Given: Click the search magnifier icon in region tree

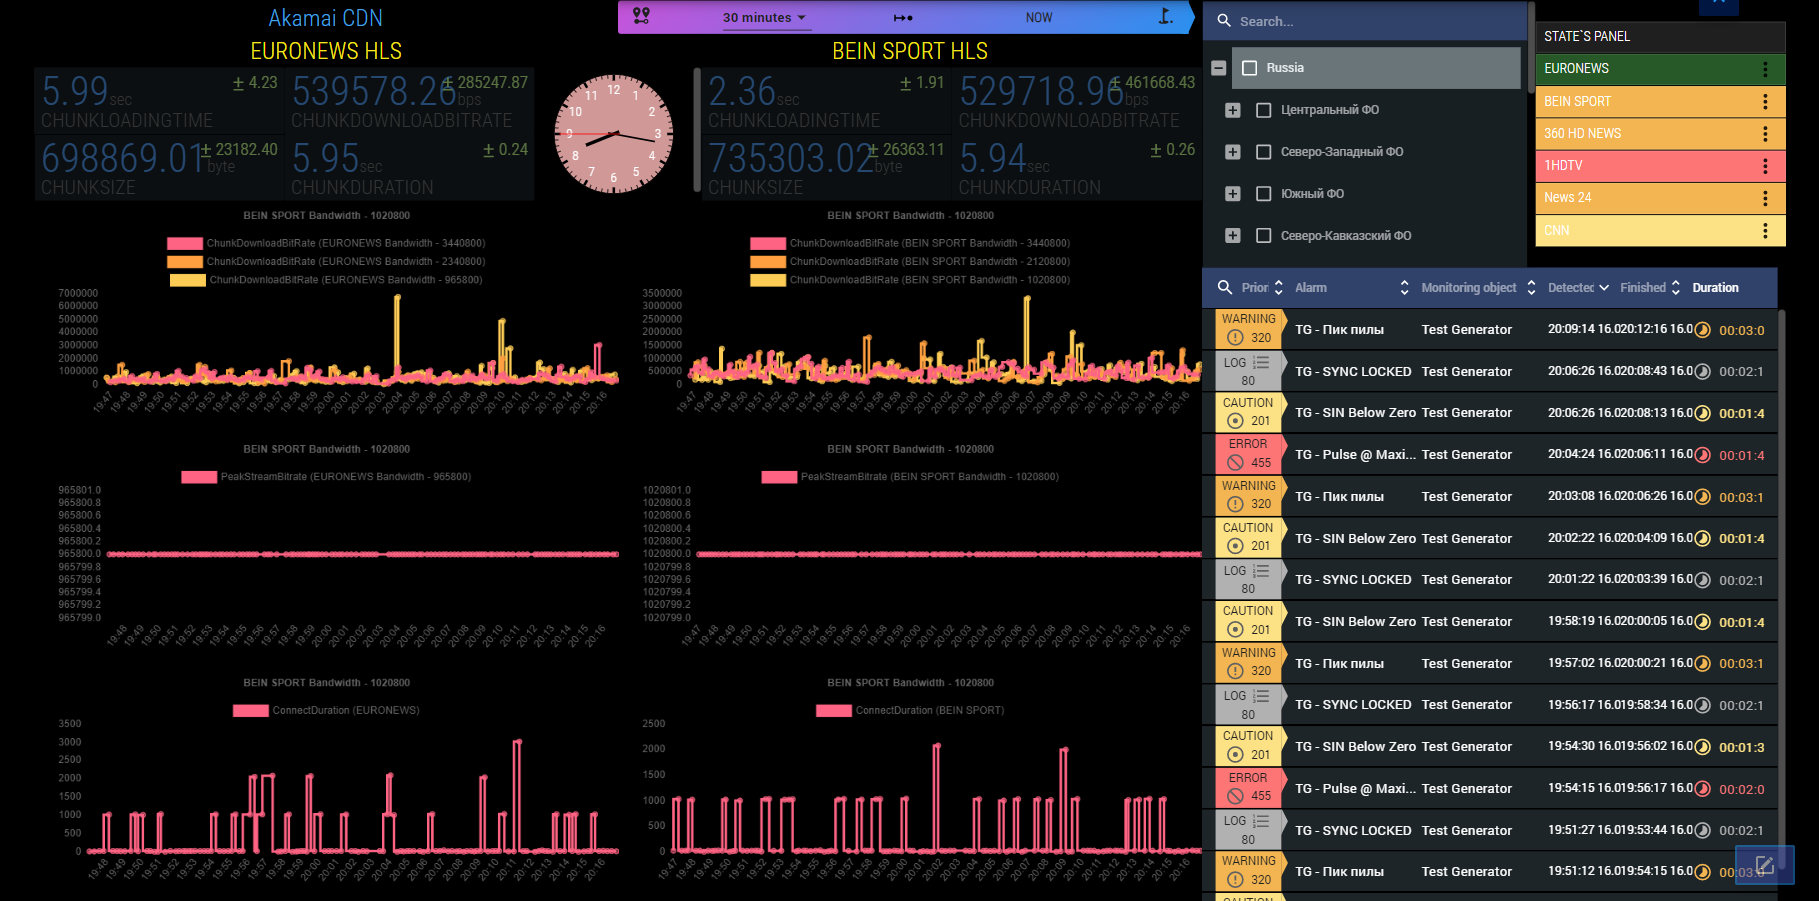Looking at the screenshot, I should [x=1224, y=20].
